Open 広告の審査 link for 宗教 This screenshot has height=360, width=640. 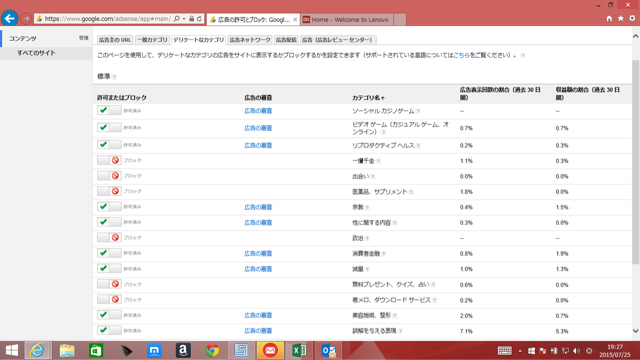(x=258, y=207)
